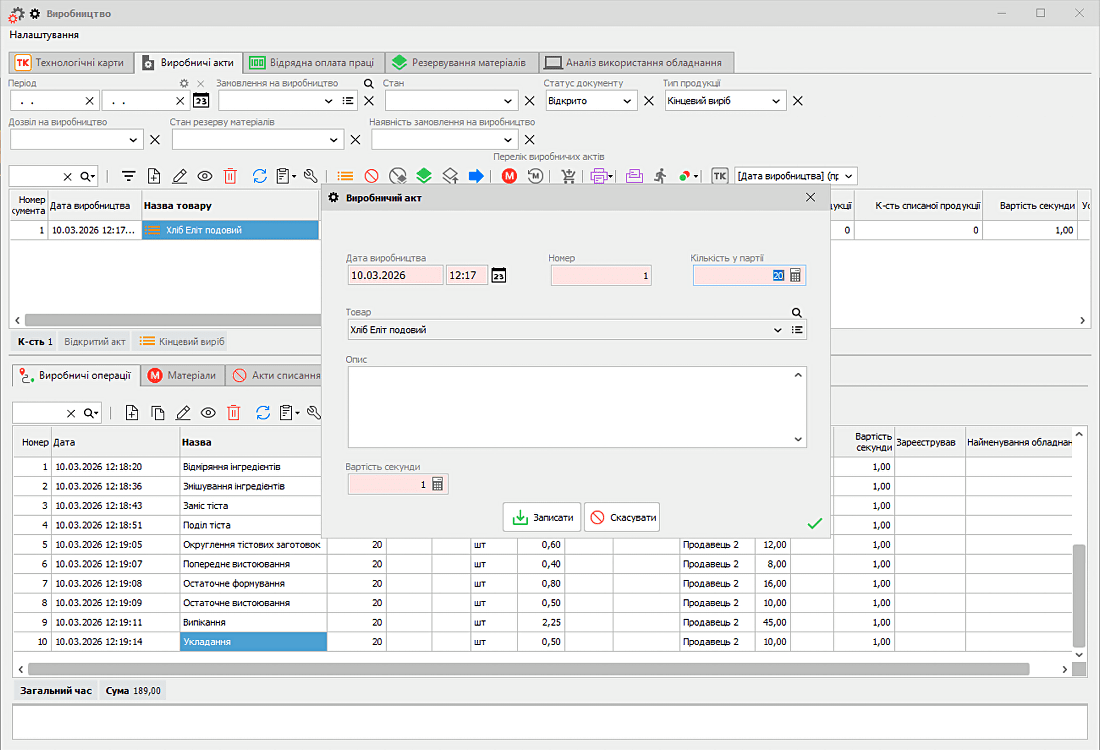Click the blue right arrow icon in toolbar
The height and width of the screenshot is (750, 1100).
tap(476, 176)
